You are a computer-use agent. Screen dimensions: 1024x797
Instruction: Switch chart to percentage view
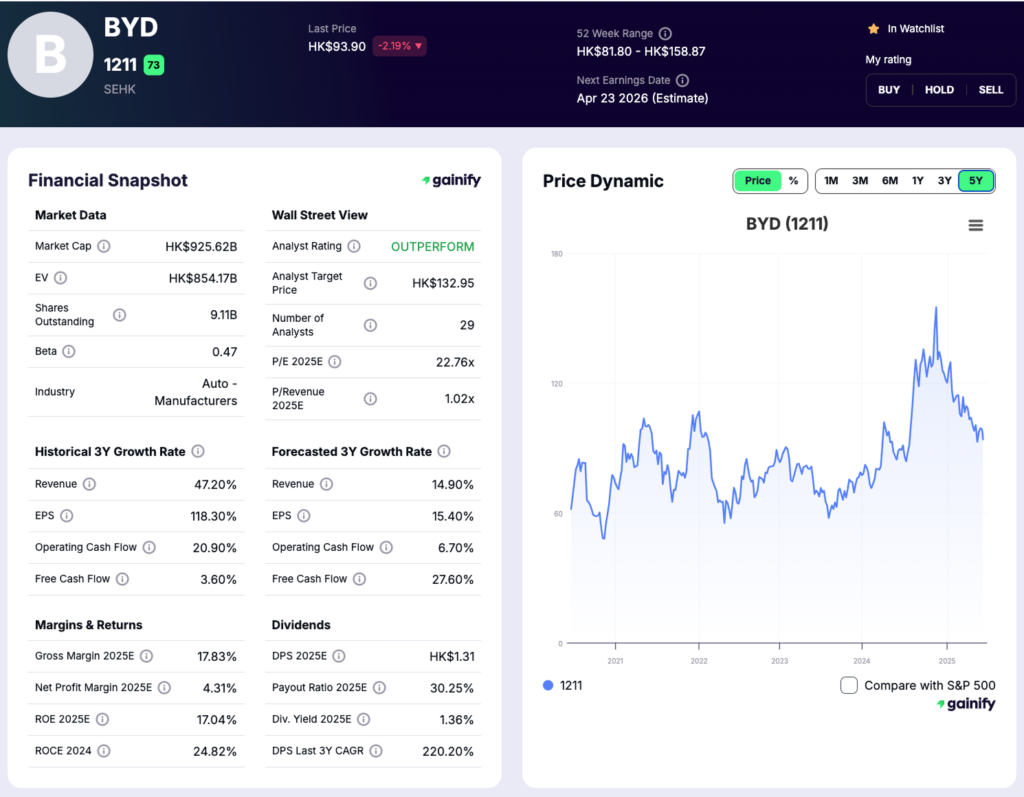[x=793, y=181]
